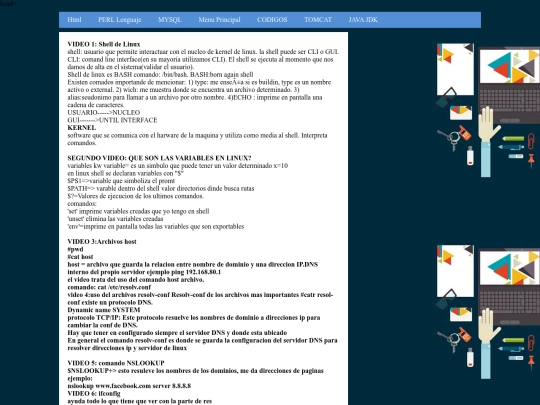Click the line 'USUARIO------>NUCLEO'
540x405 pixels.
click(x=104, y=113)
